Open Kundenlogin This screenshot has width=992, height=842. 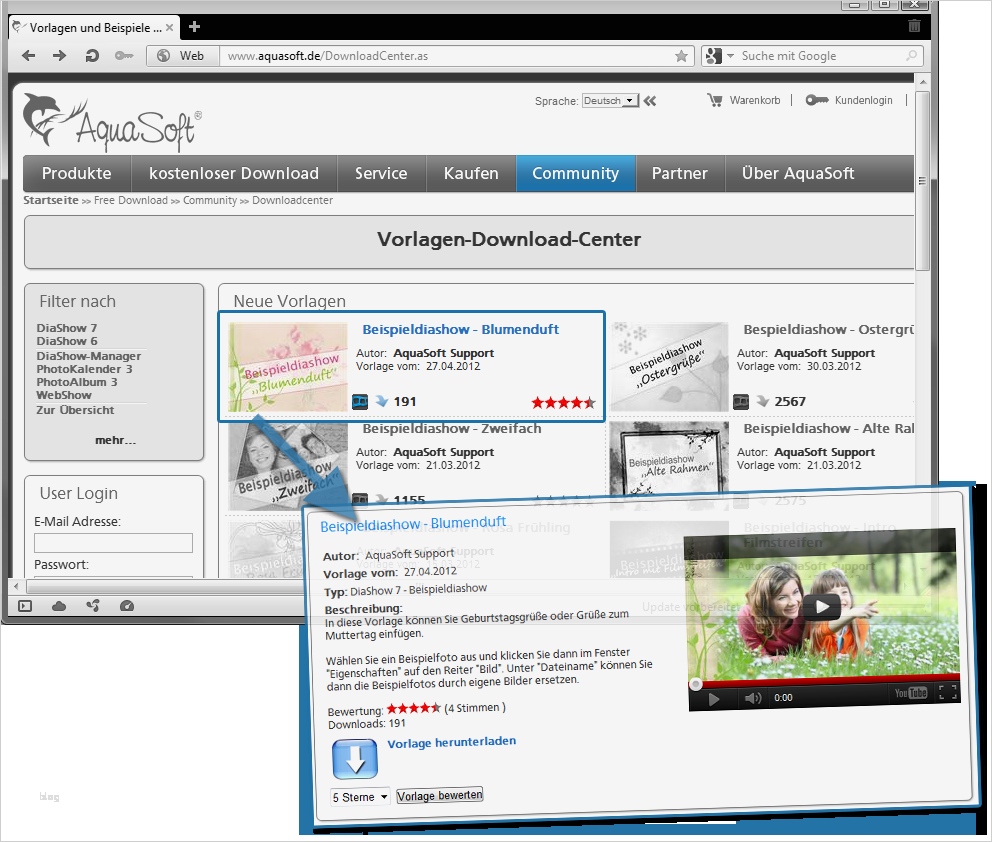coord(849,100)
